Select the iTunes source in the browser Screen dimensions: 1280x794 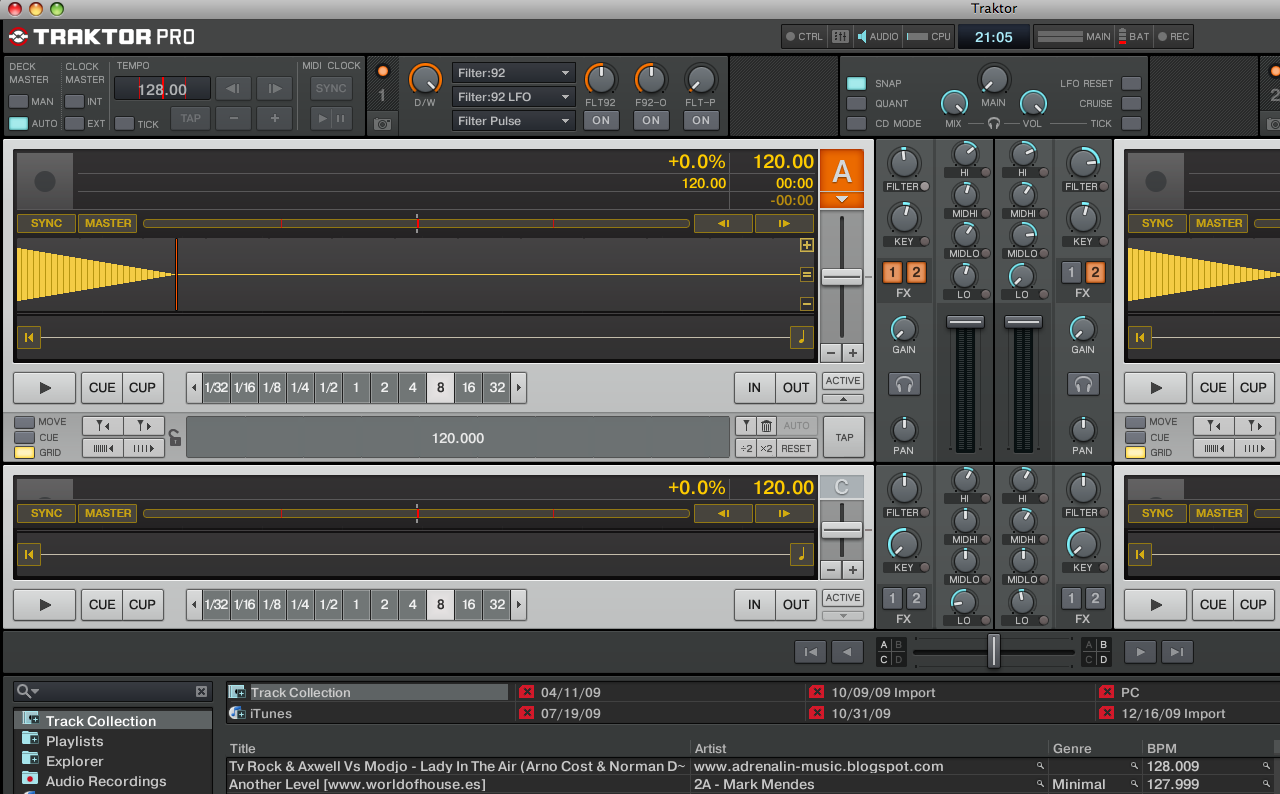tap(270, 714)
